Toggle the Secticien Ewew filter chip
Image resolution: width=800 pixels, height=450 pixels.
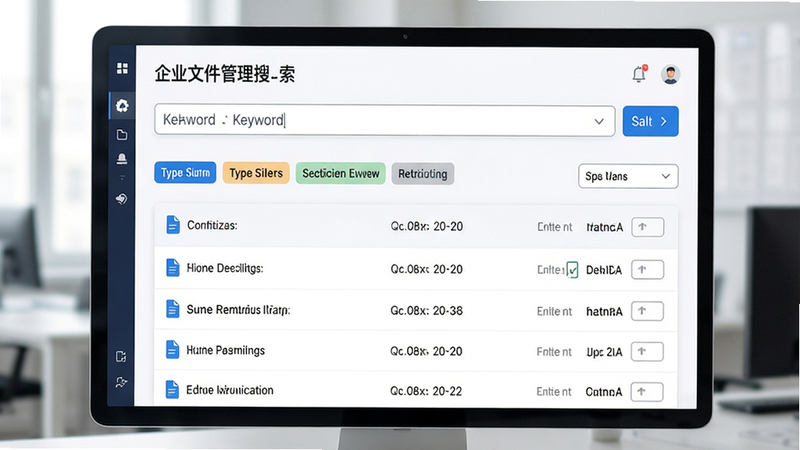[341, 173]
